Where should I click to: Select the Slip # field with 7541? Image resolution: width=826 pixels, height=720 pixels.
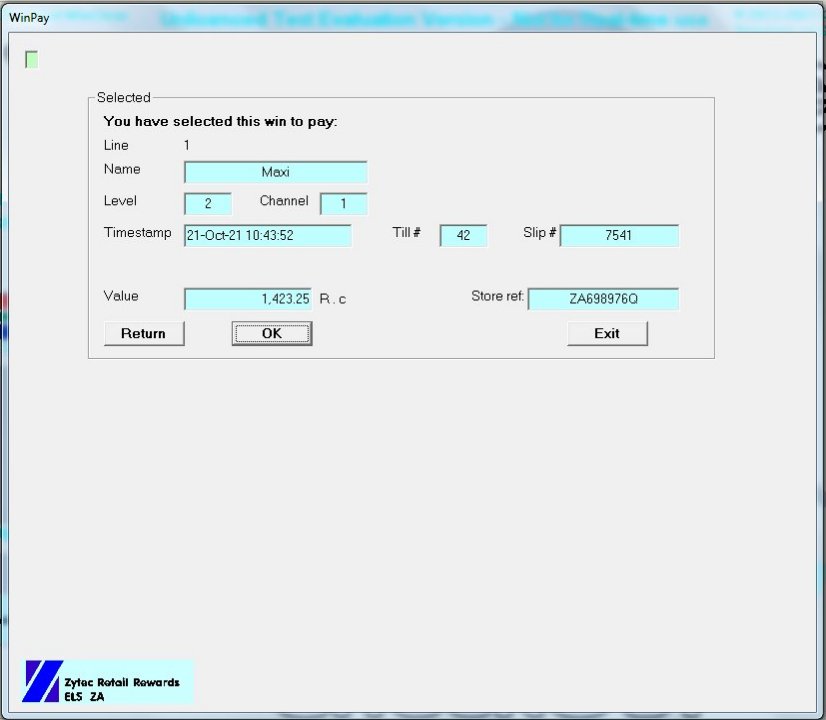pyautogui.click(x=619, y=236)
